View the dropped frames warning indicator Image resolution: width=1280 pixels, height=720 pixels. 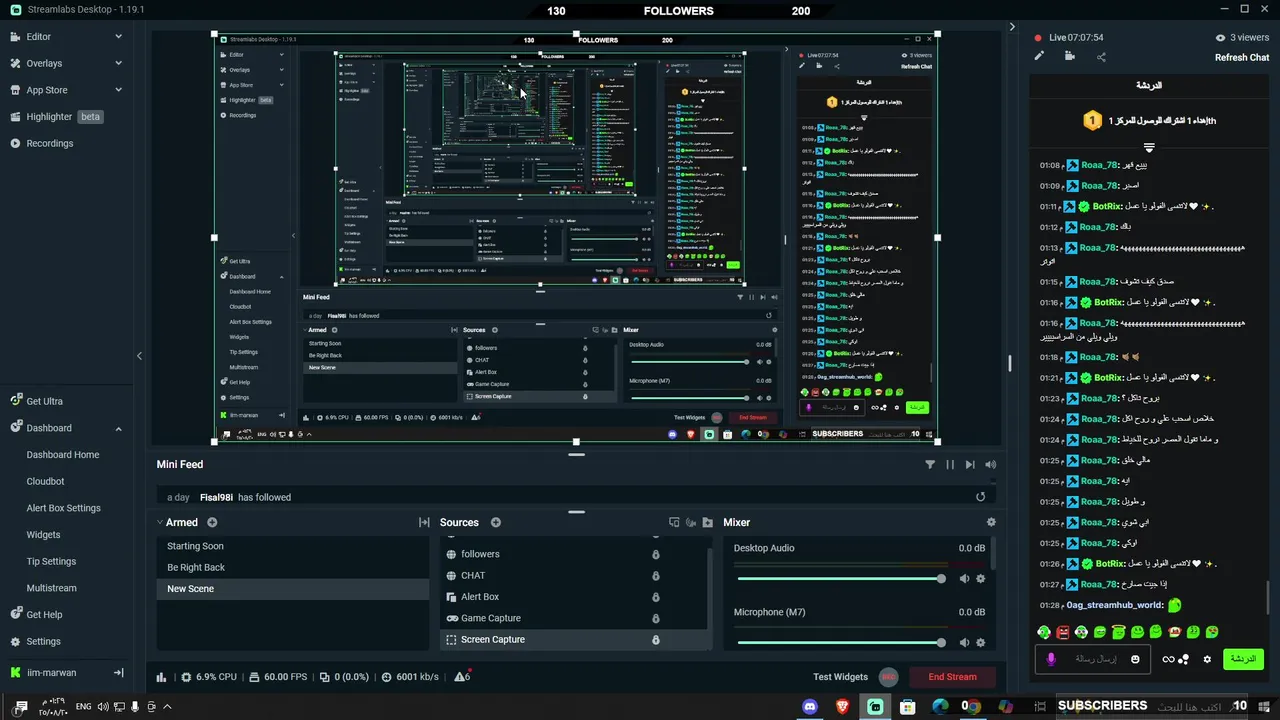coord(462,677)
